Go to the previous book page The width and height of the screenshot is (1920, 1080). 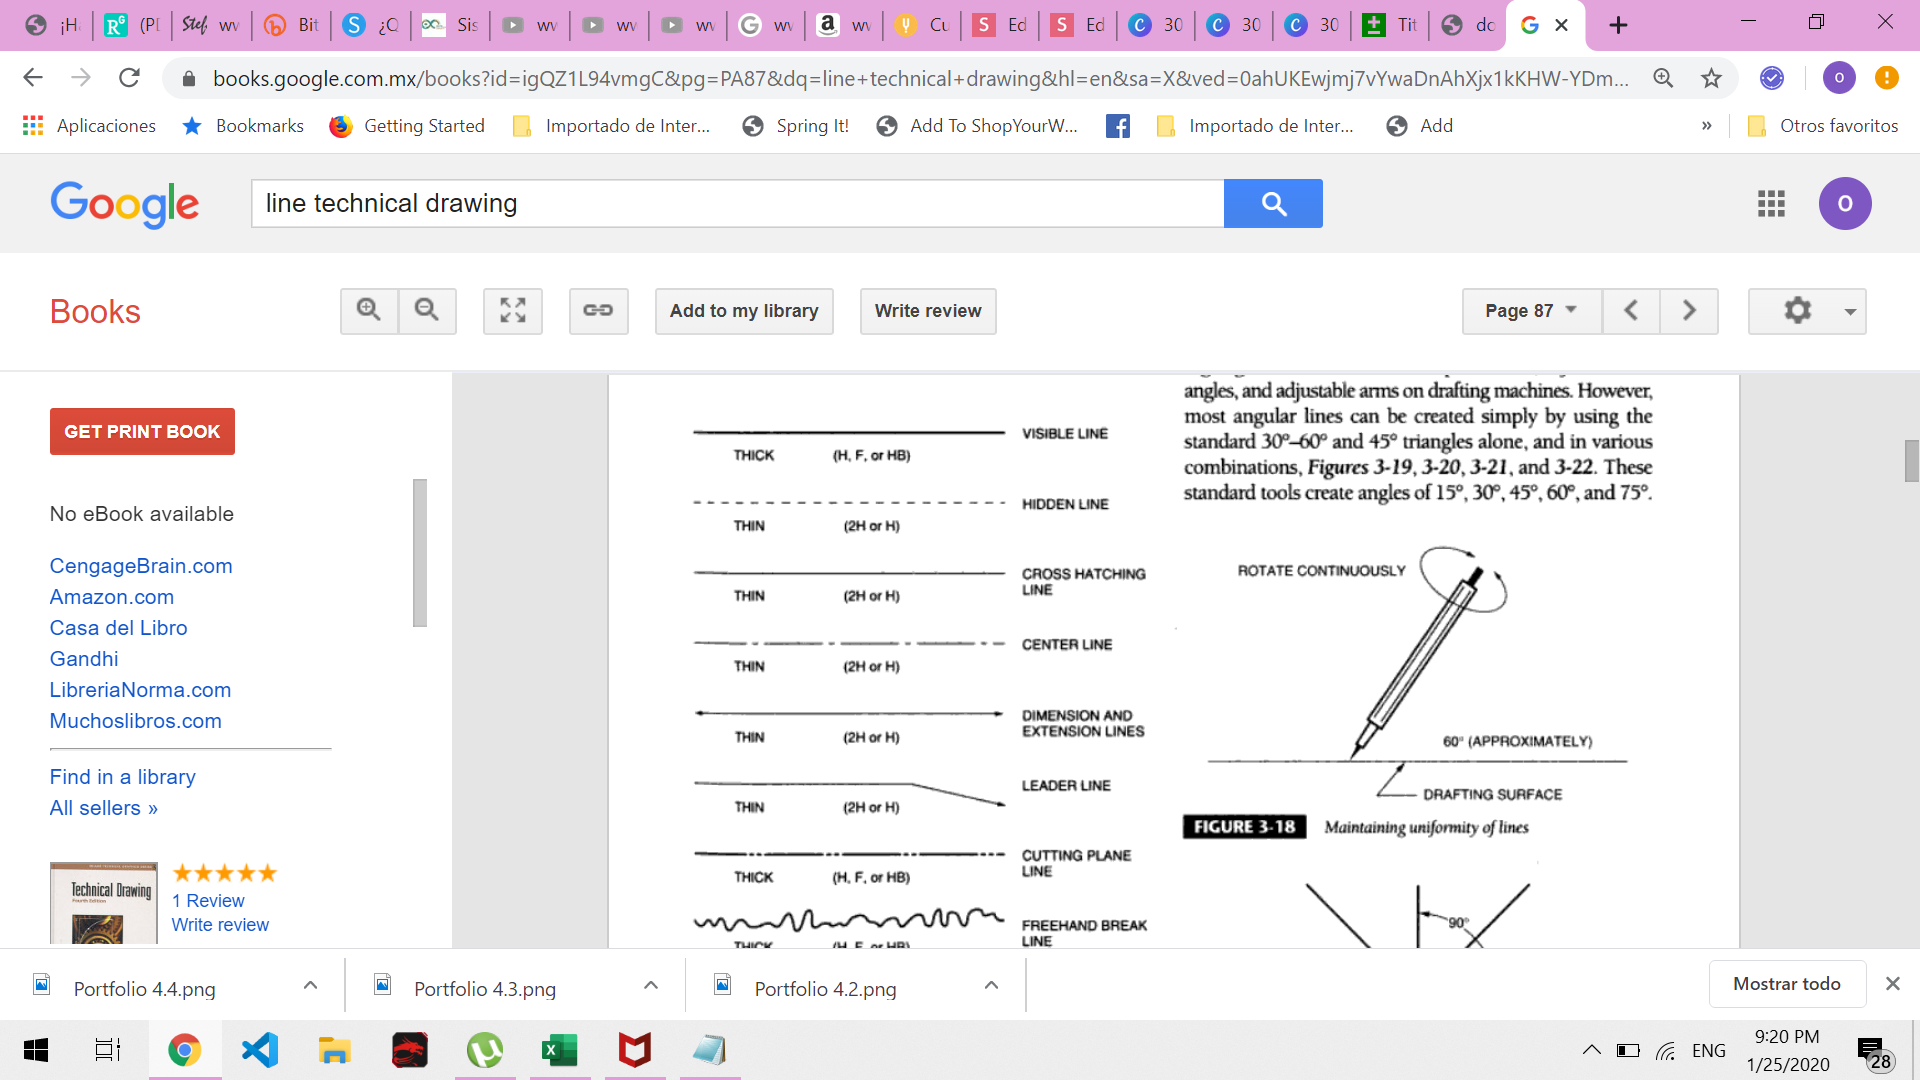(1631, 311)
